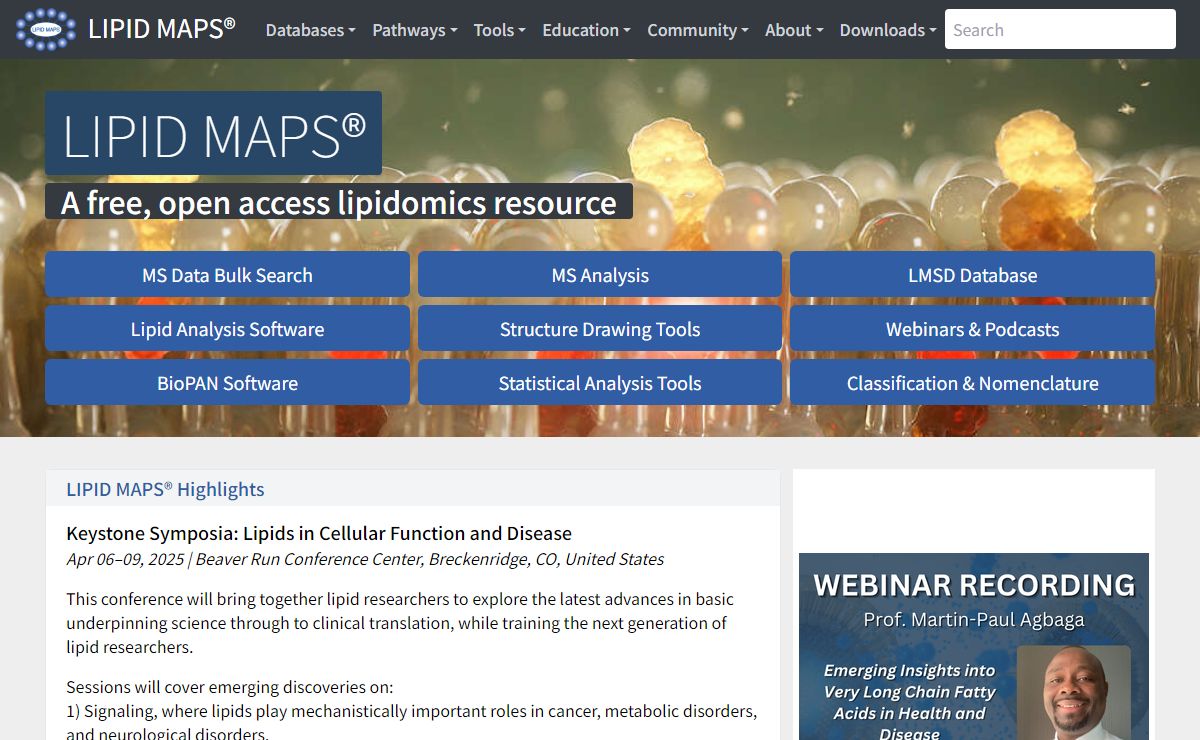Screen dimensions: 1200x740
Task: Open Keystone Symposia event title
Action: coord(319,533)
